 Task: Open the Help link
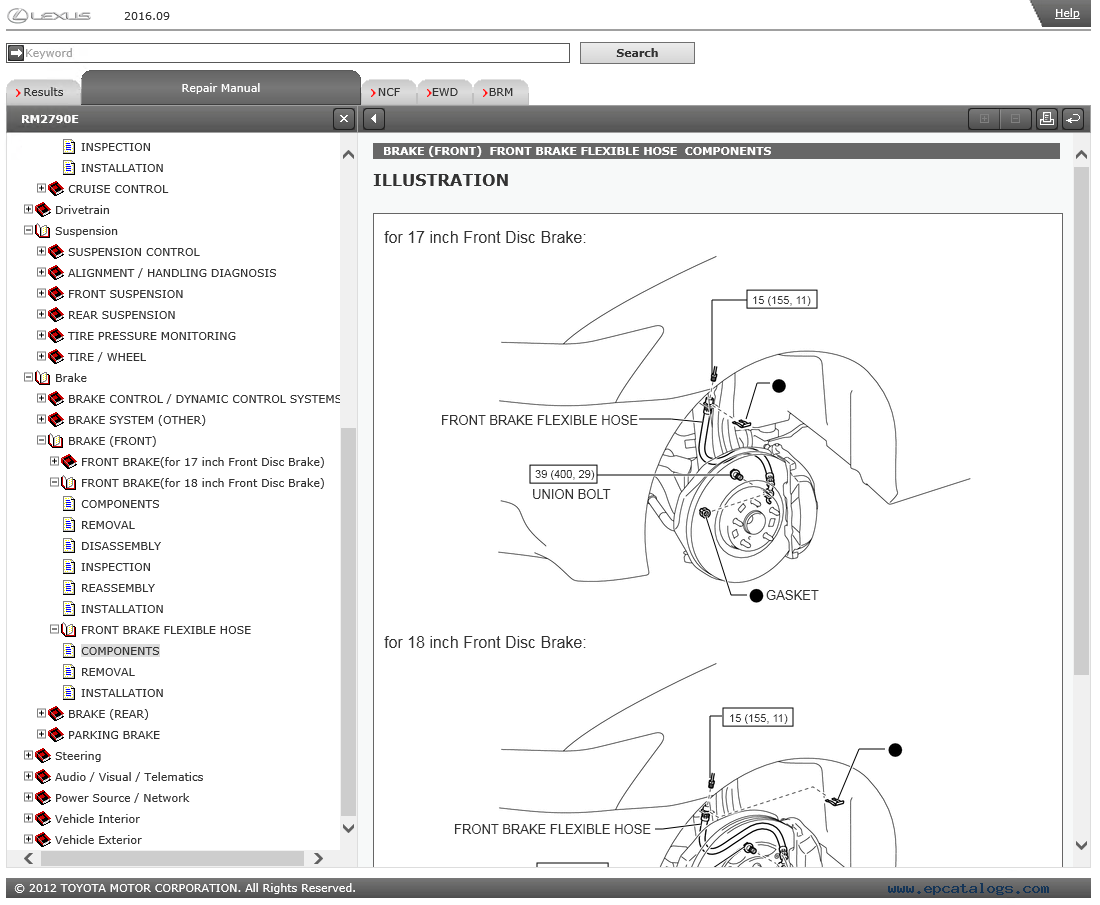pos(1067,13)
